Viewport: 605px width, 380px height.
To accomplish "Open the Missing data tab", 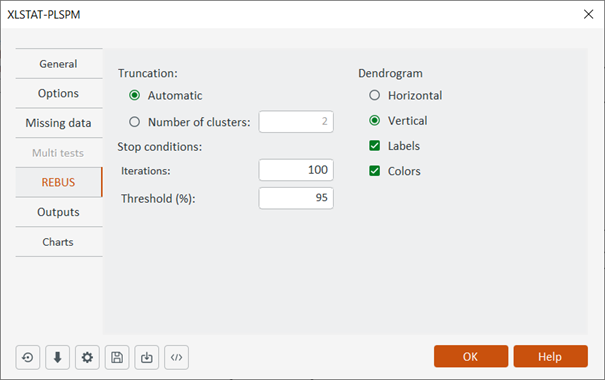I will (59, 123).
